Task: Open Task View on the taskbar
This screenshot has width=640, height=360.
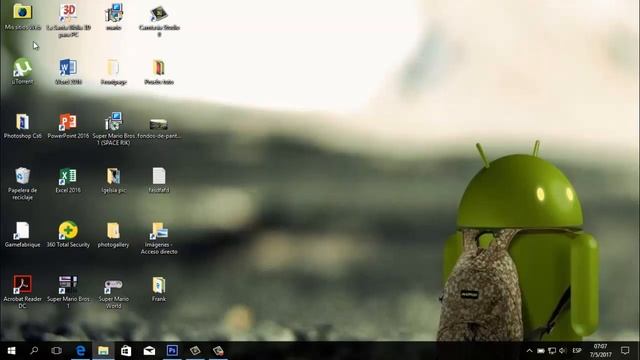Action: click(x=57, y=351)
